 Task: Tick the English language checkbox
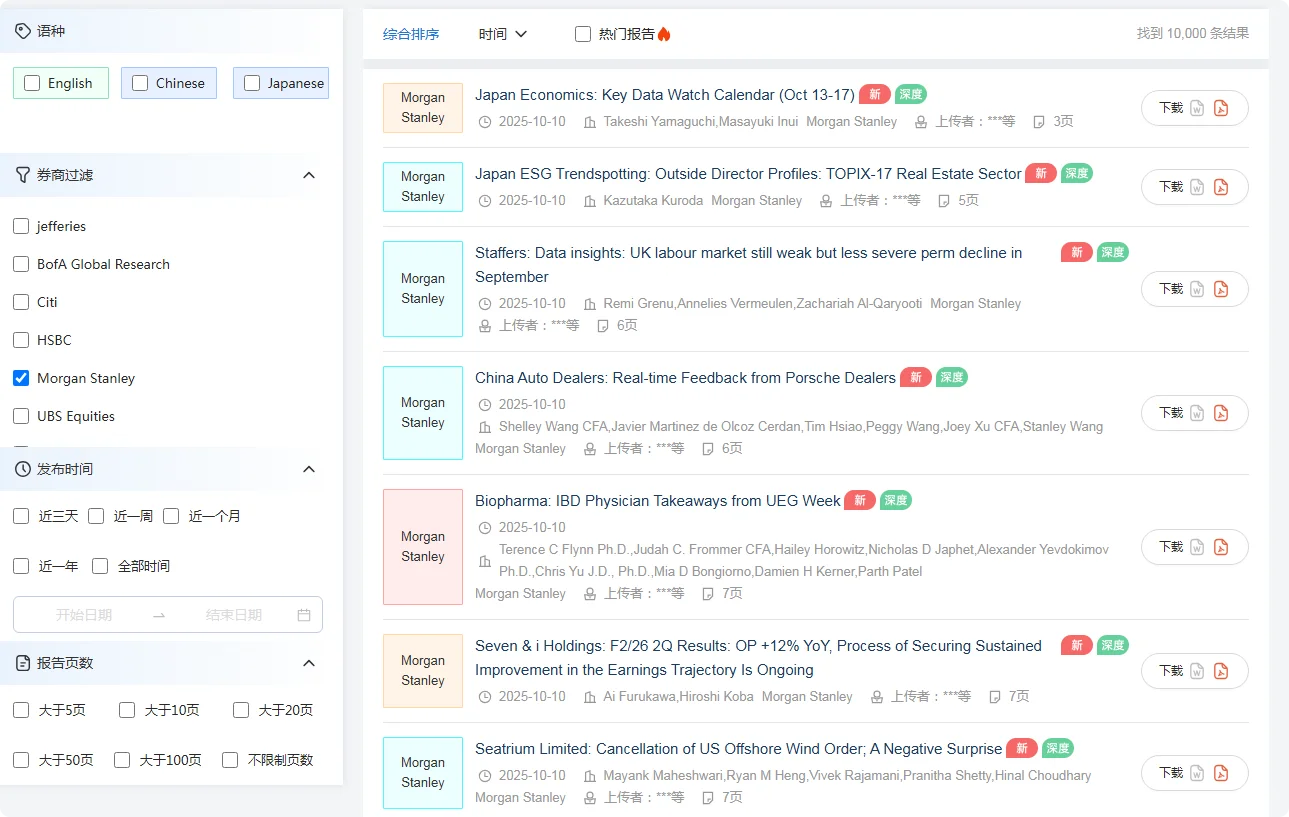[x=32, y=83]
